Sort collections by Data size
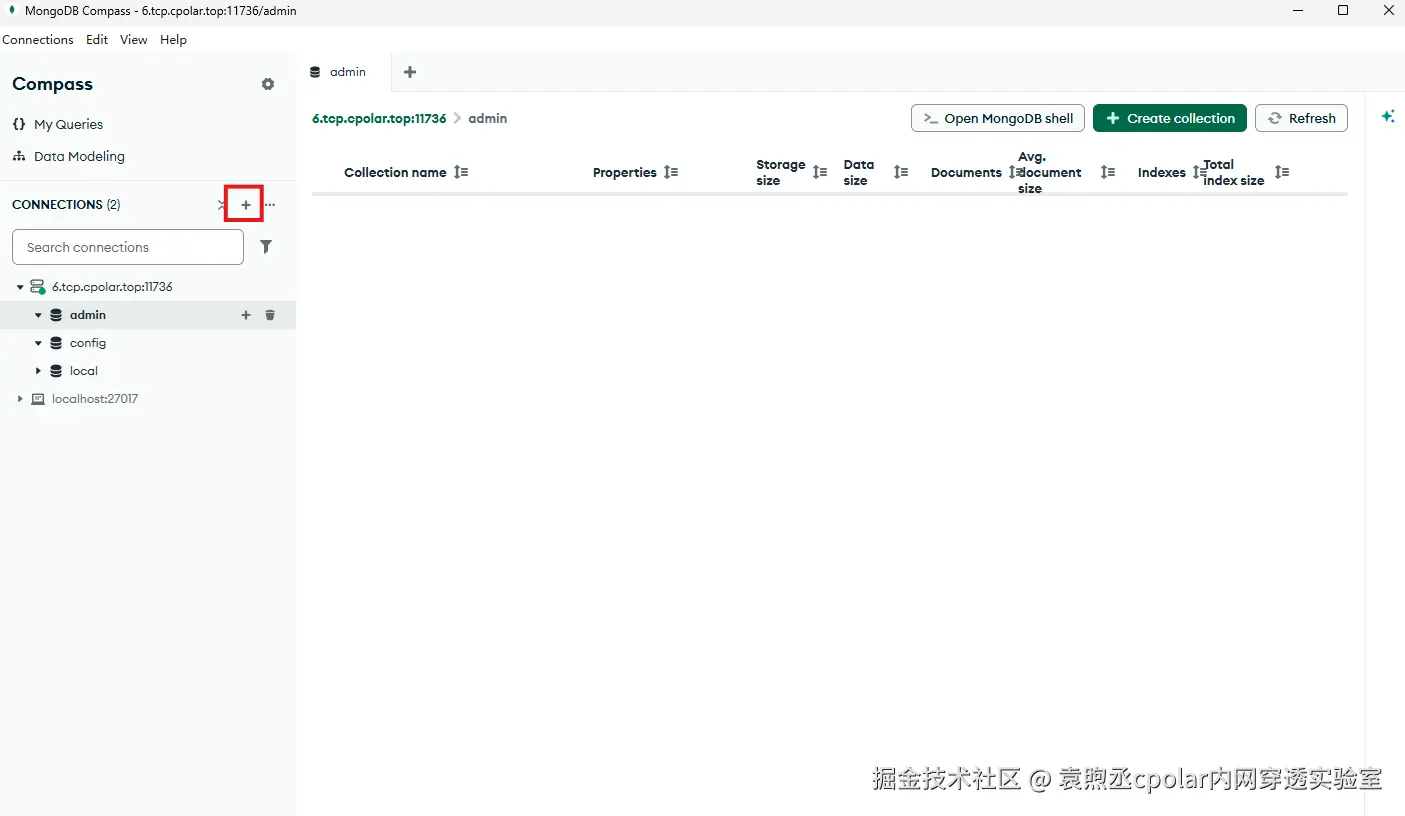 (901, 172)
